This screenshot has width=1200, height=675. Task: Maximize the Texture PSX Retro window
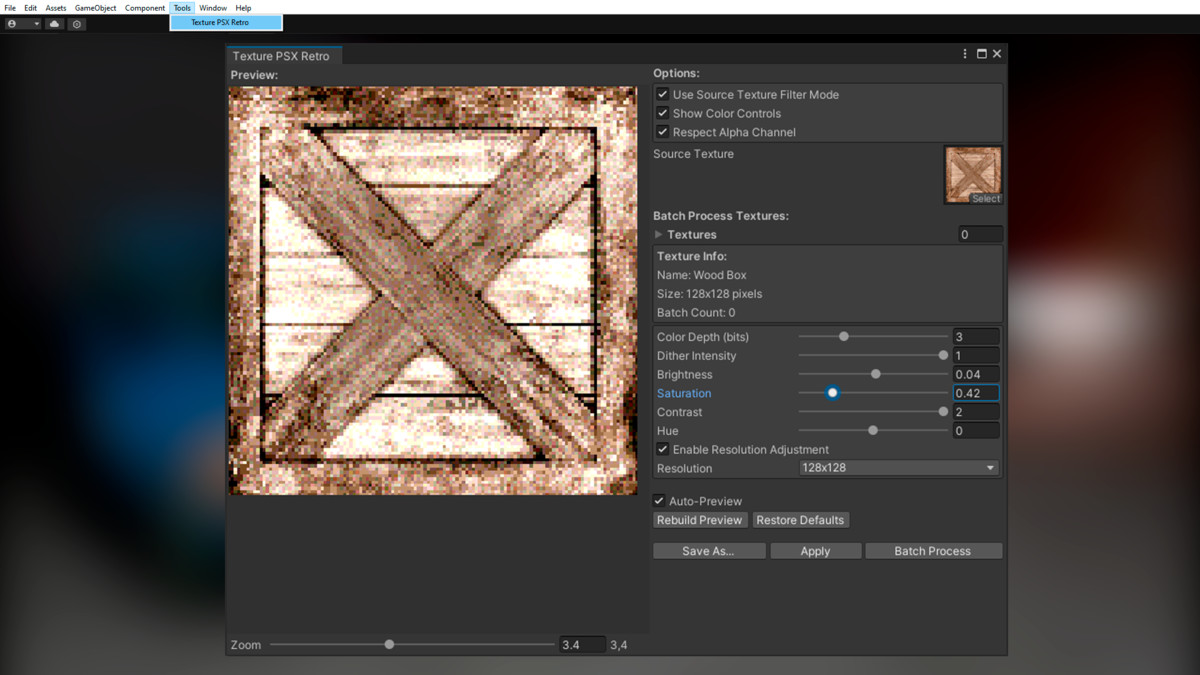point(981,54)
